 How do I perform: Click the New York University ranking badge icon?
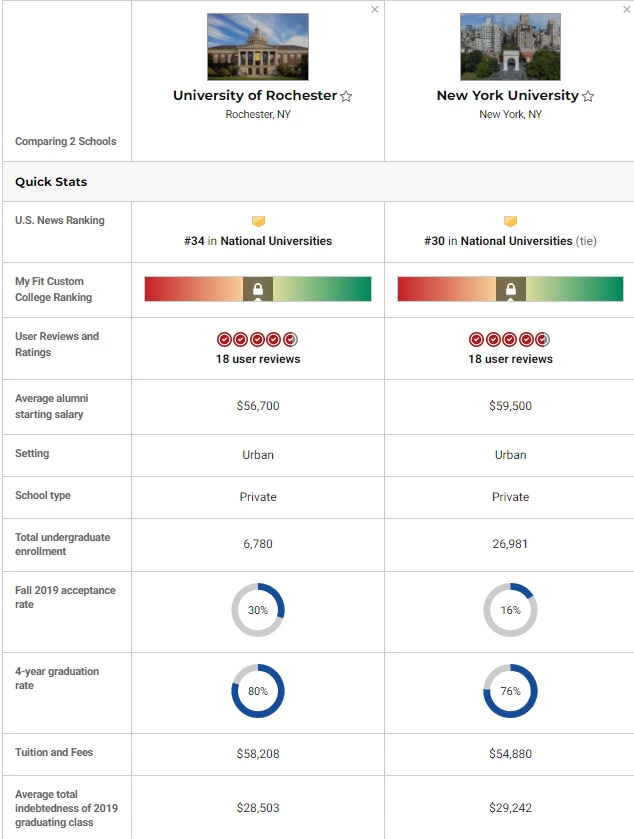click(x=510, y=221)
